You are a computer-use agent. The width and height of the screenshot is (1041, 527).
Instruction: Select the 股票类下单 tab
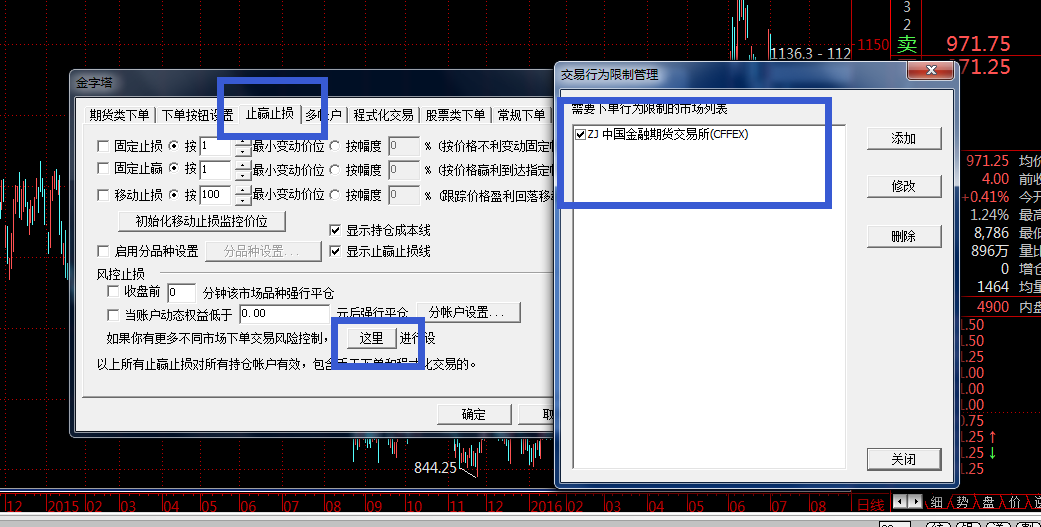point(455,115)
